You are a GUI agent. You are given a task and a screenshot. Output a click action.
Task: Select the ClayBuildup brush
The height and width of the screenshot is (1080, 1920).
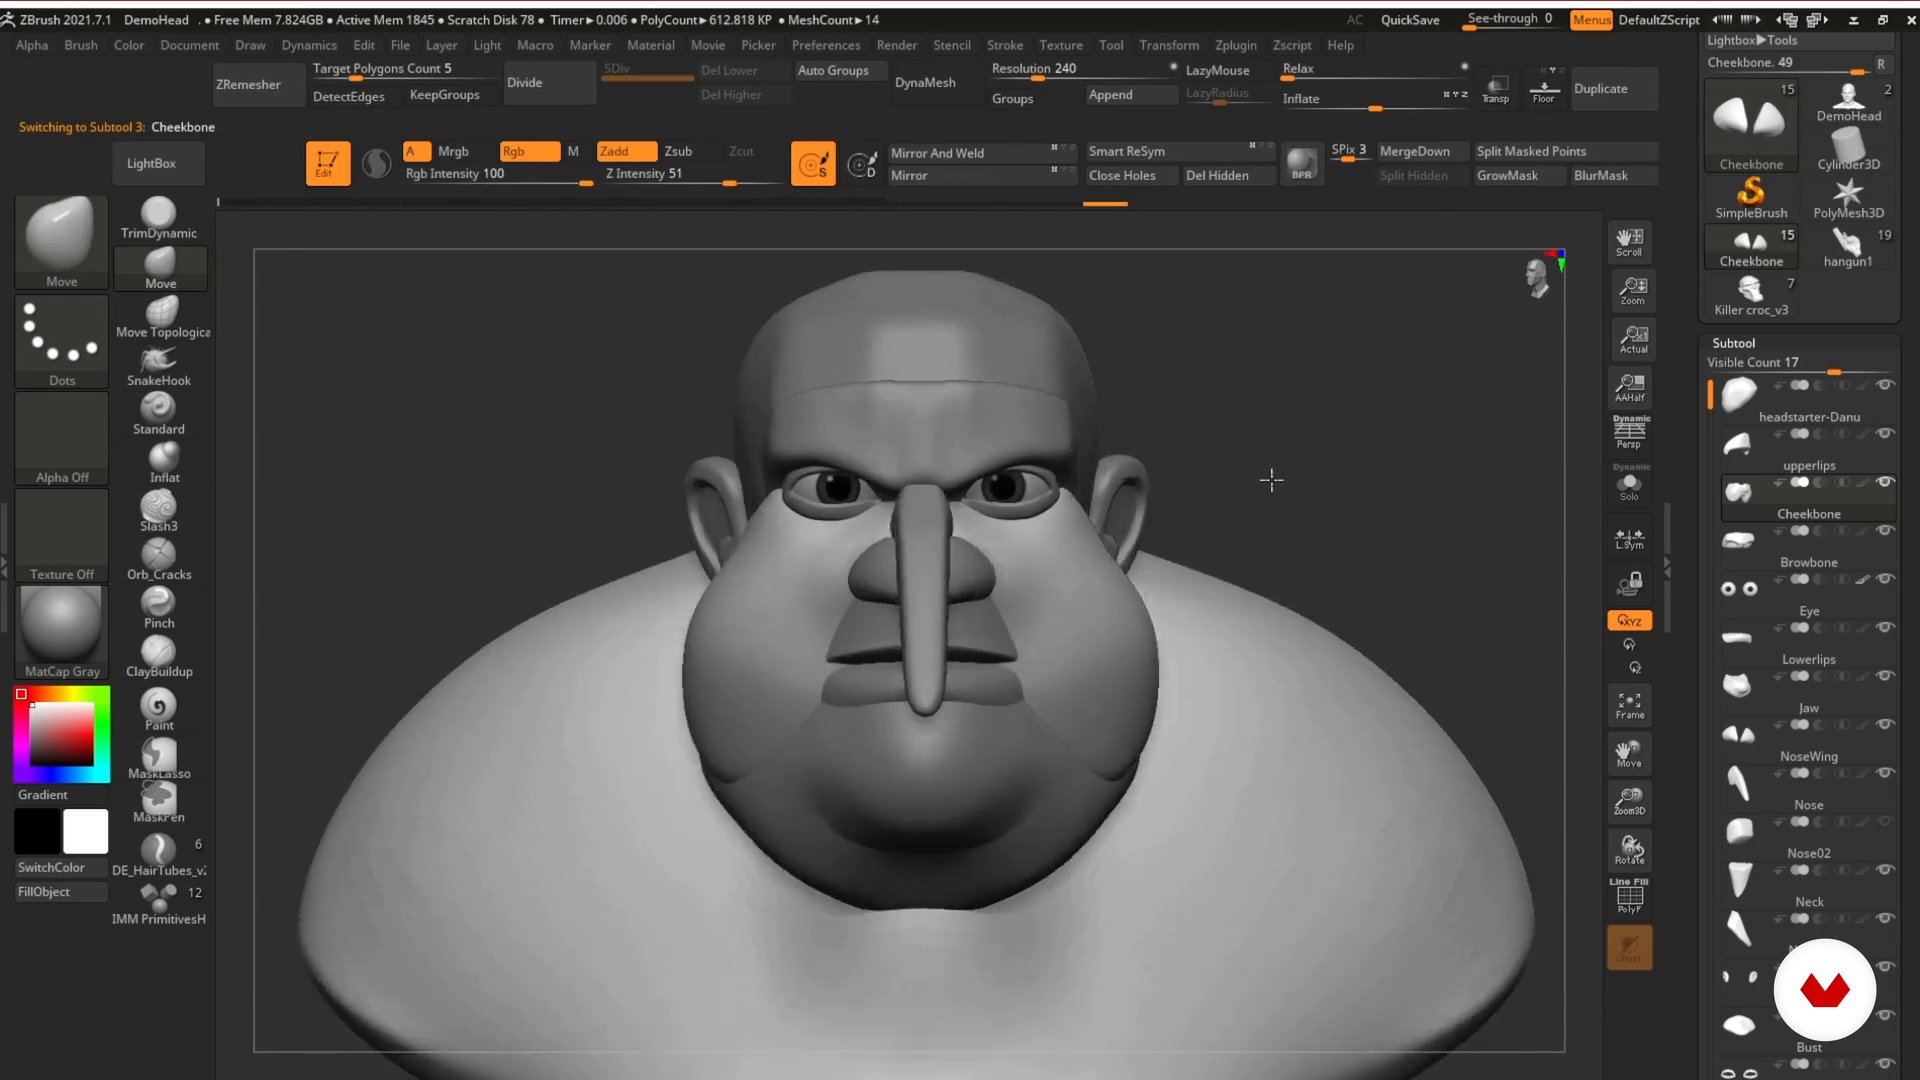159,657
